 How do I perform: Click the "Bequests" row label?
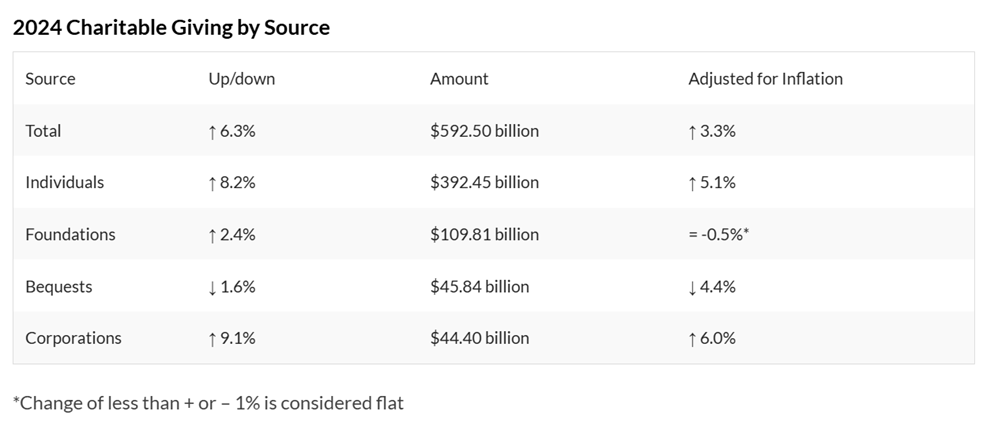58,287
